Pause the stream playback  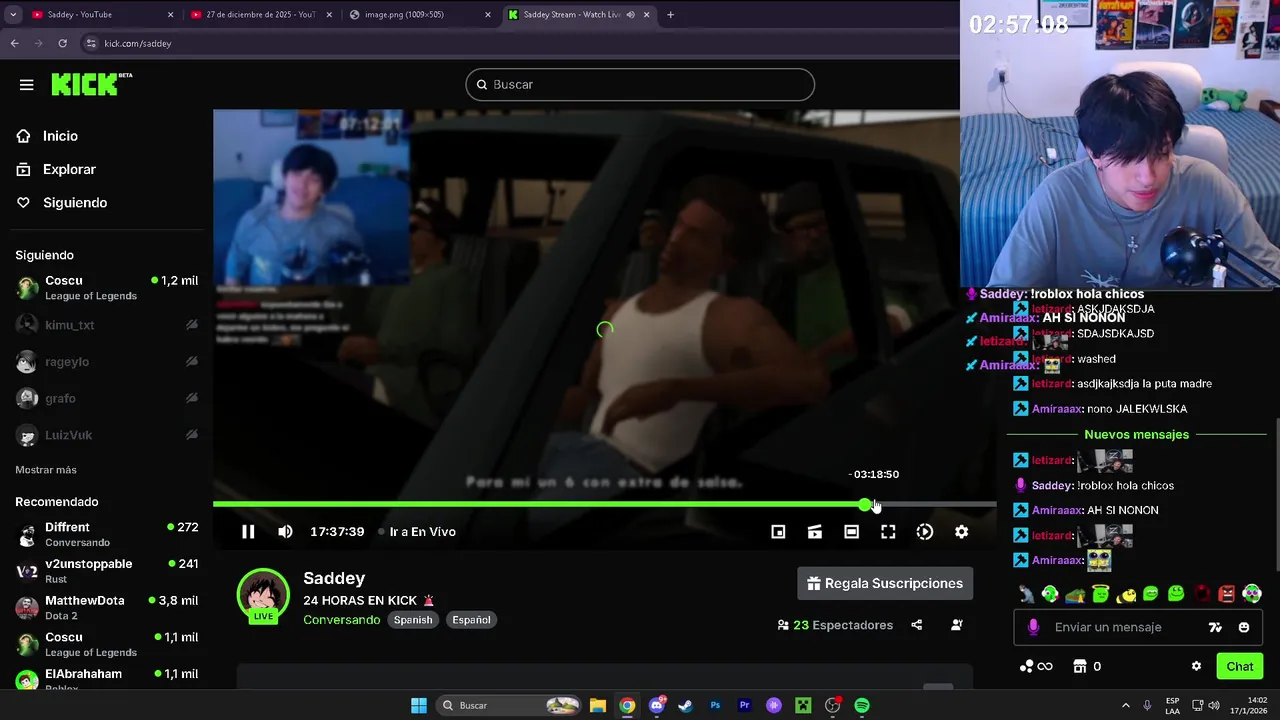pyautogui.click(x=248, y=532)
